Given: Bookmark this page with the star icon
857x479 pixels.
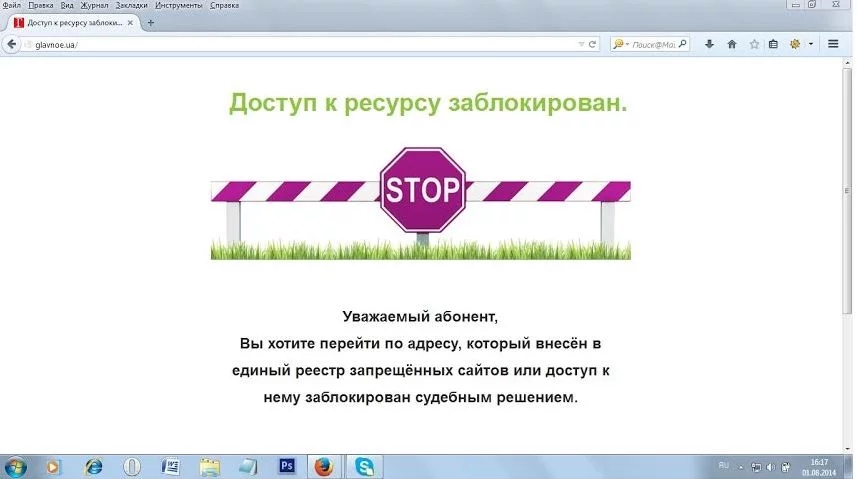Looking at the screenshot, I should 754,44.
